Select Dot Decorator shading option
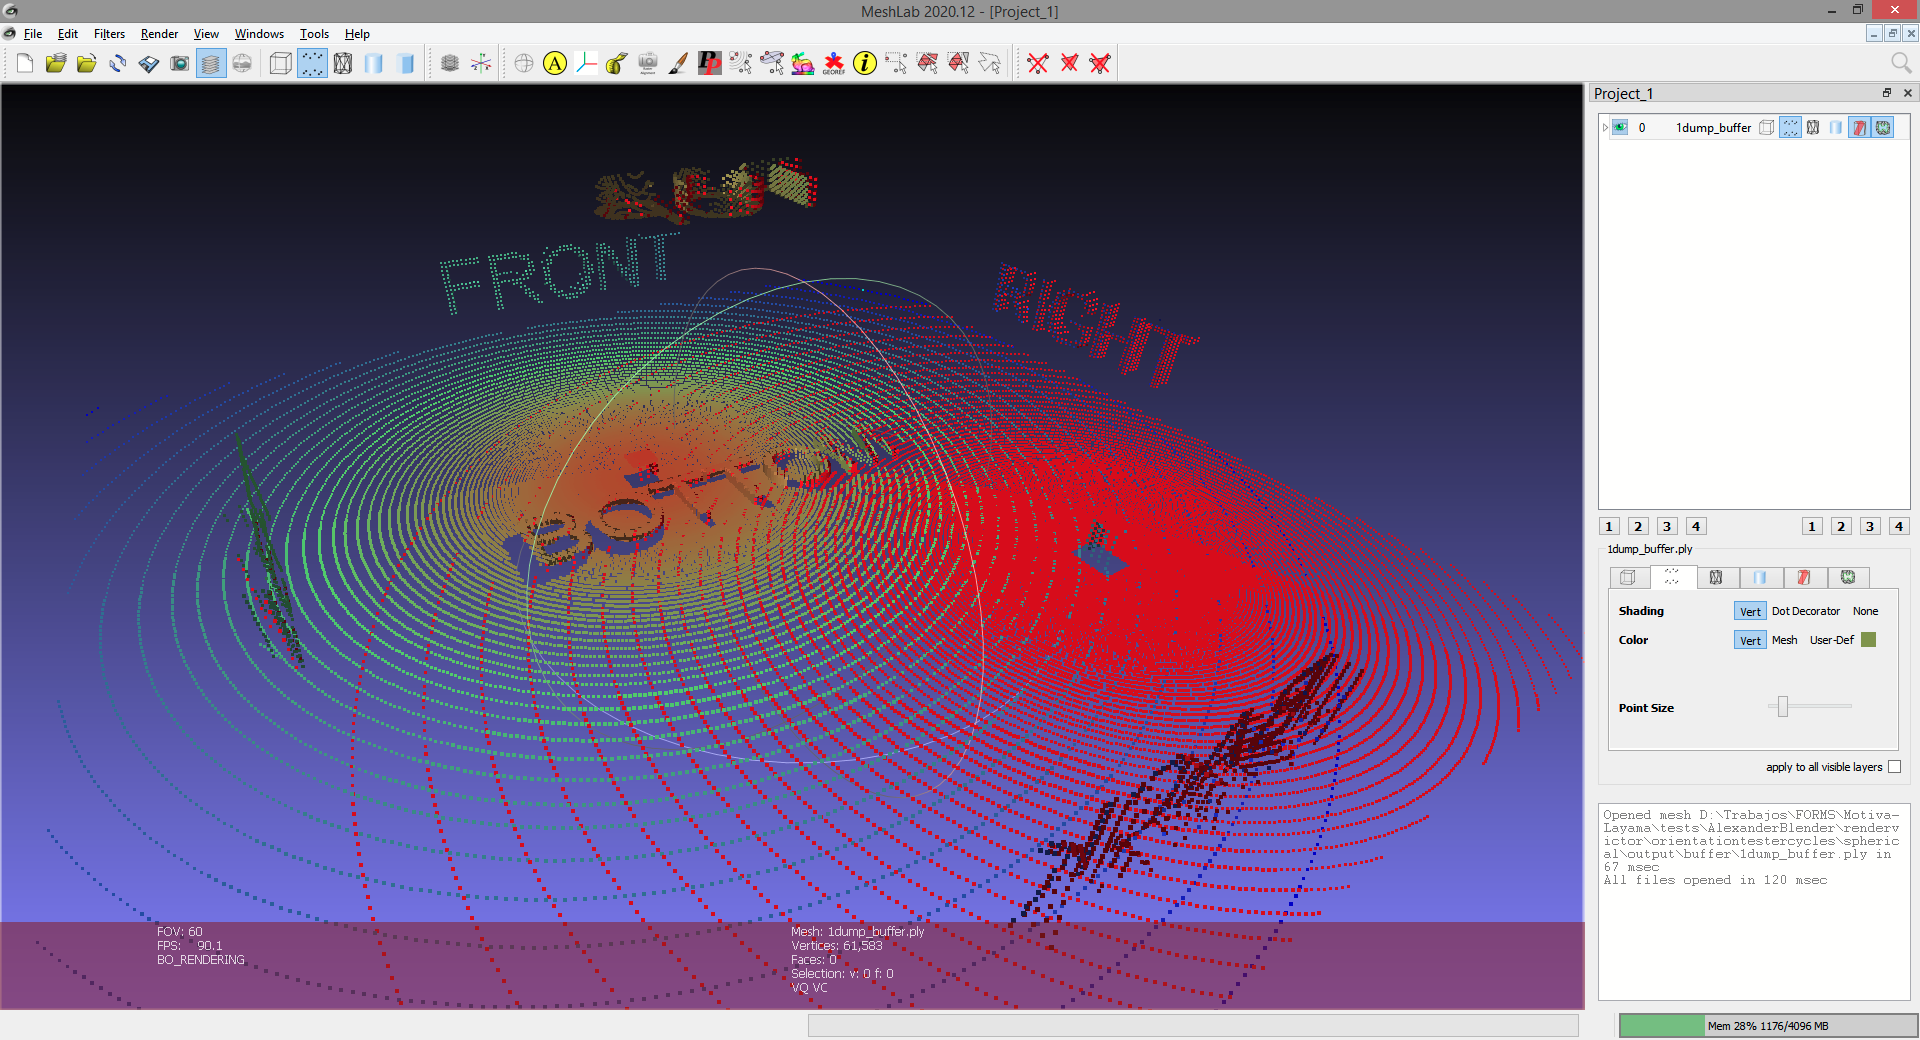This screenshot has height=1040, width=1920. point(1805,611)
